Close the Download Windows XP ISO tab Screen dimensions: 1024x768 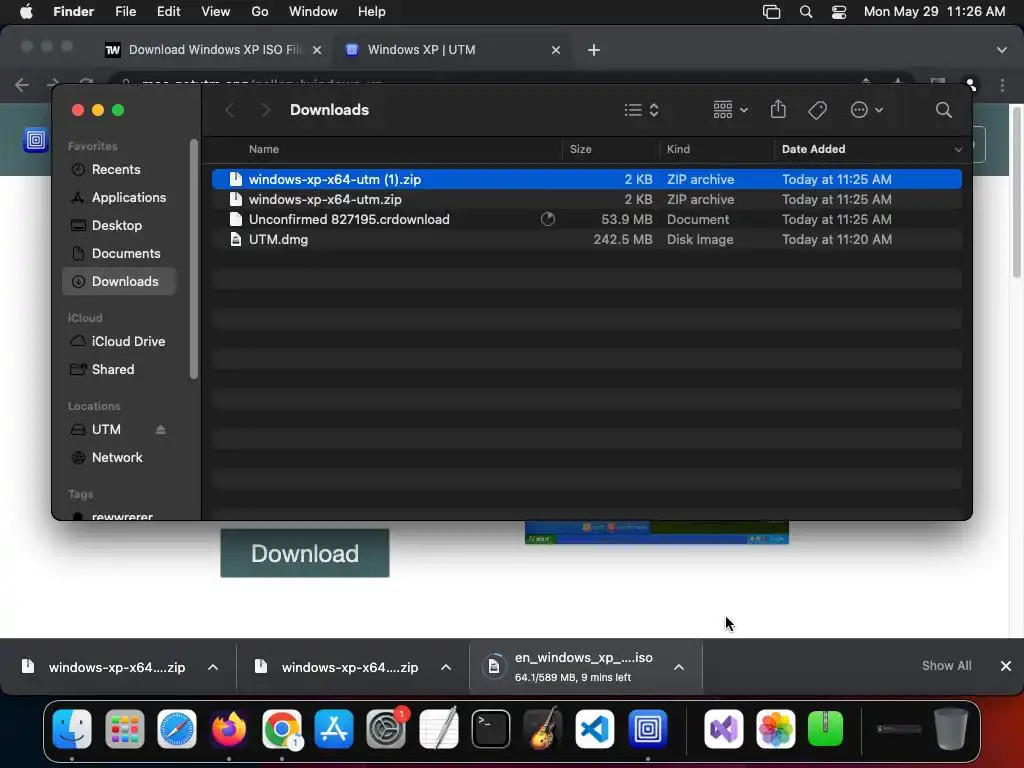click(317, 50)
